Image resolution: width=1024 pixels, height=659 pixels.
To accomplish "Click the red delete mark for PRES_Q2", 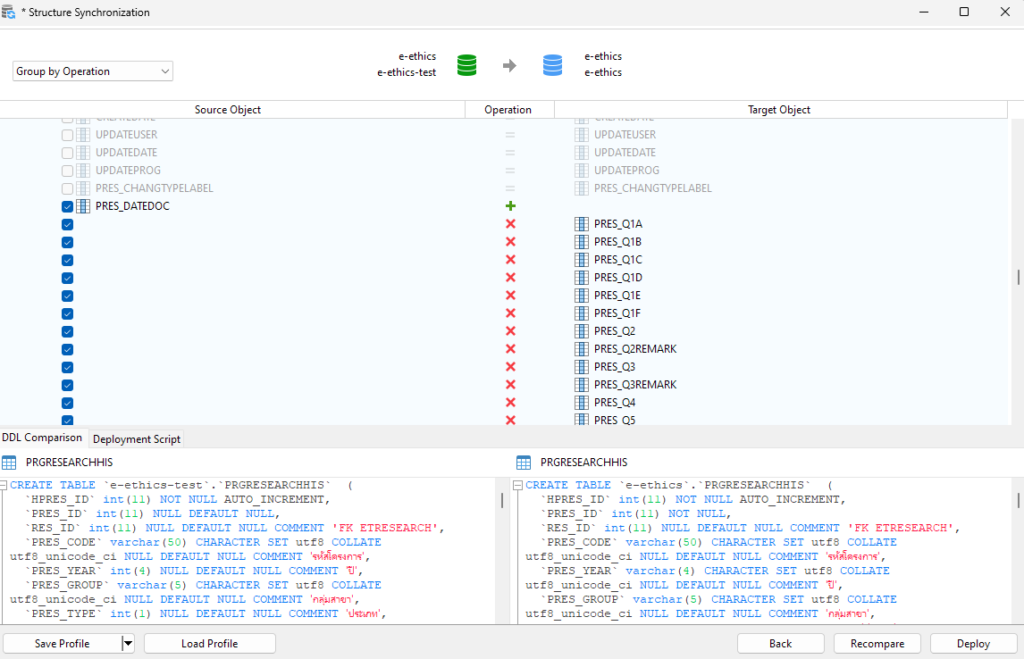I will [510, 331].
